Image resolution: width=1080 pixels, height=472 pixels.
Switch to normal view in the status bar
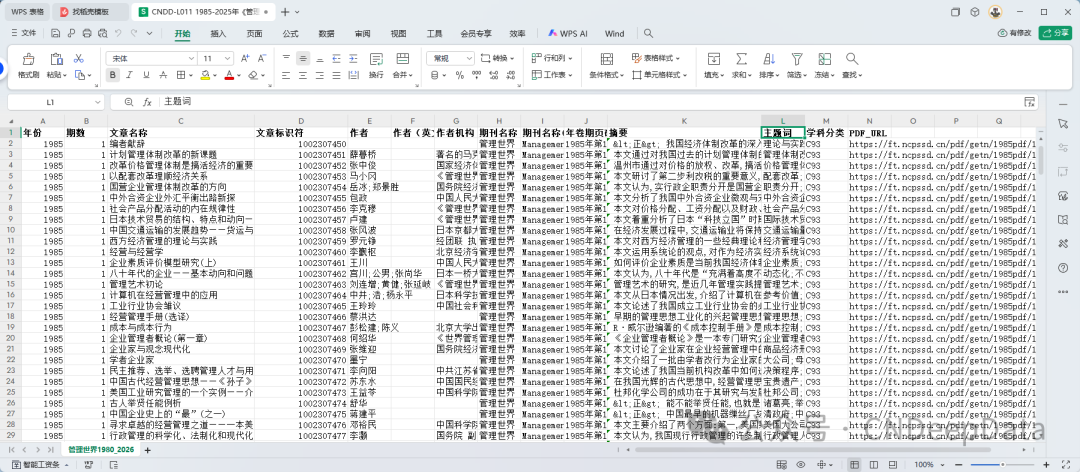coord(854,465)
